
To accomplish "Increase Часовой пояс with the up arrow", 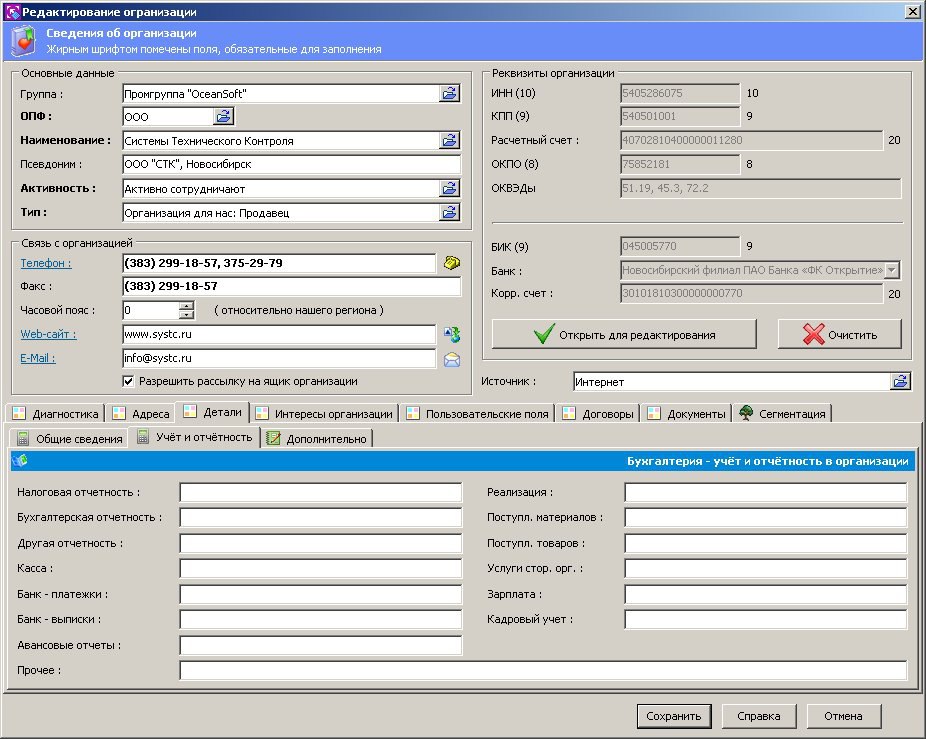I will pyautogui.click(x=186, y=306).
